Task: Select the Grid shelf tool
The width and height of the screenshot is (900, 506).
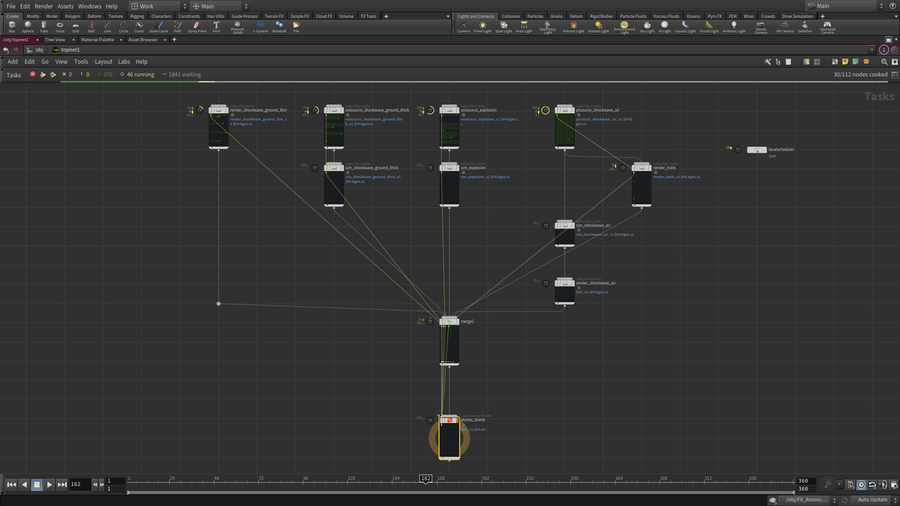Action: [75, 27]
